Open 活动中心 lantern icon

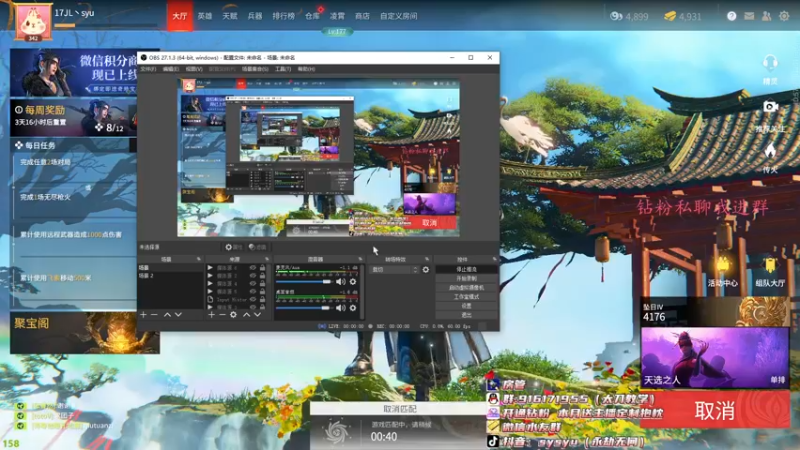tap(722, 265)
